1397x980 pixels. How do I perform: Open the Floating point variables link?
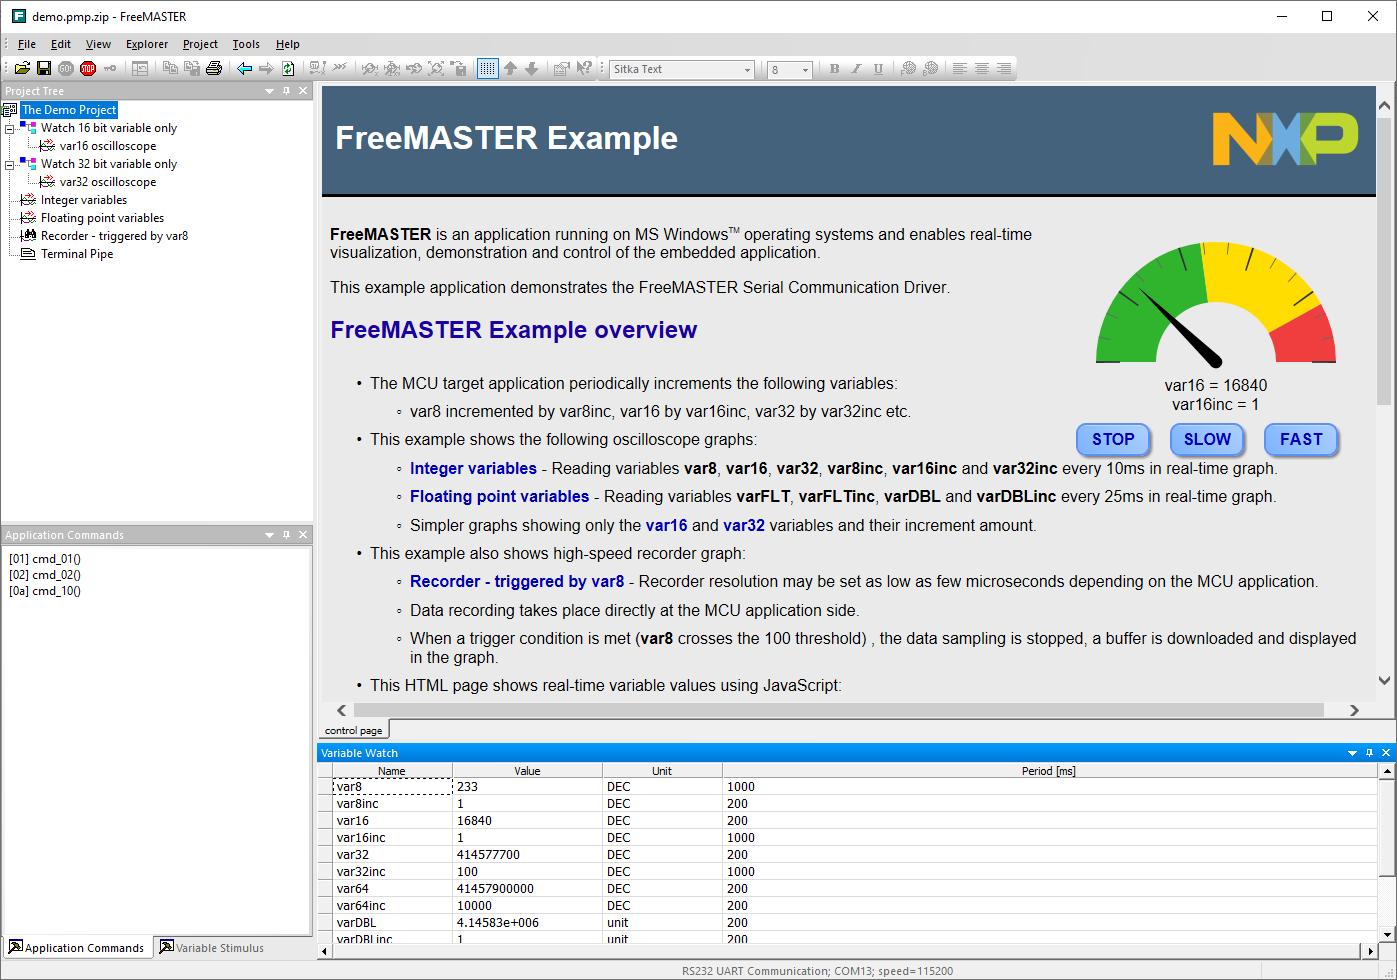pyautogui.click(x=499, y=496)
